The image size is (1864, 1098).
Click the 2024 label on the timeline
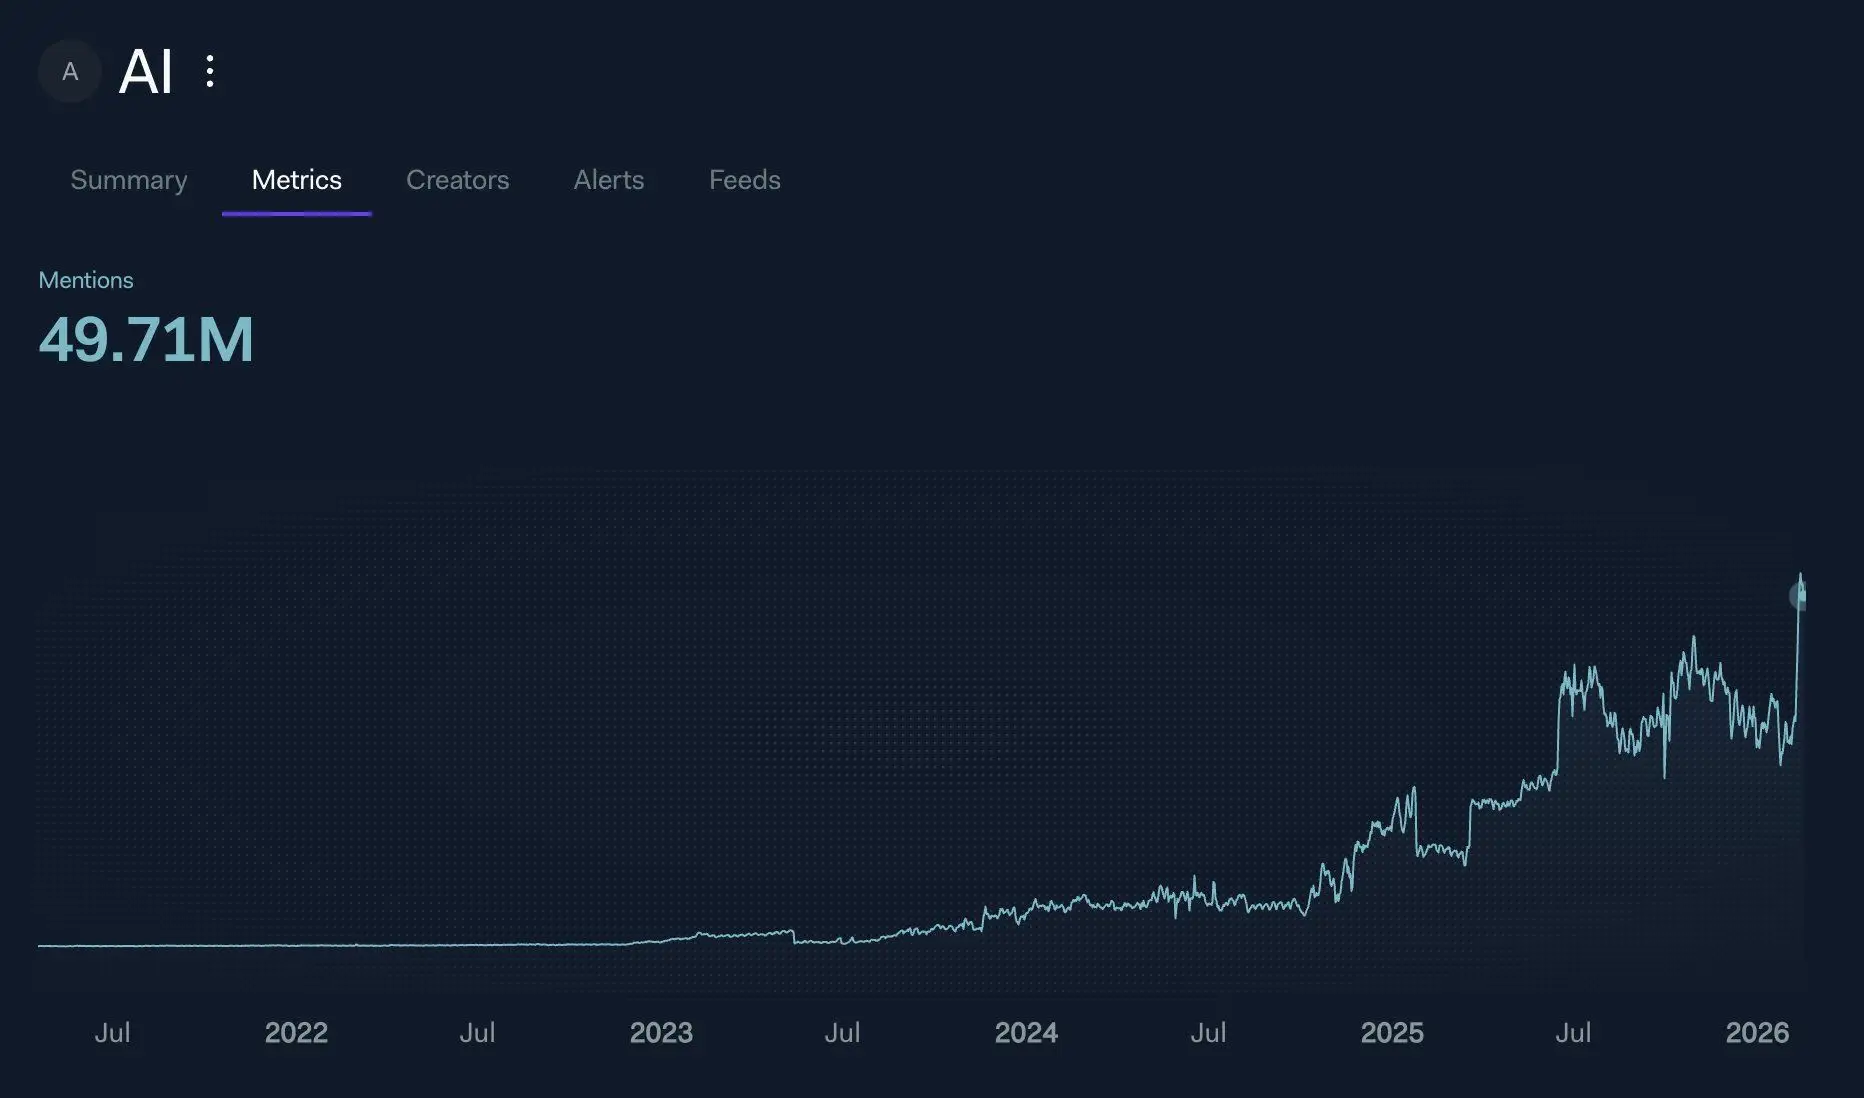coord(1026,1032)
